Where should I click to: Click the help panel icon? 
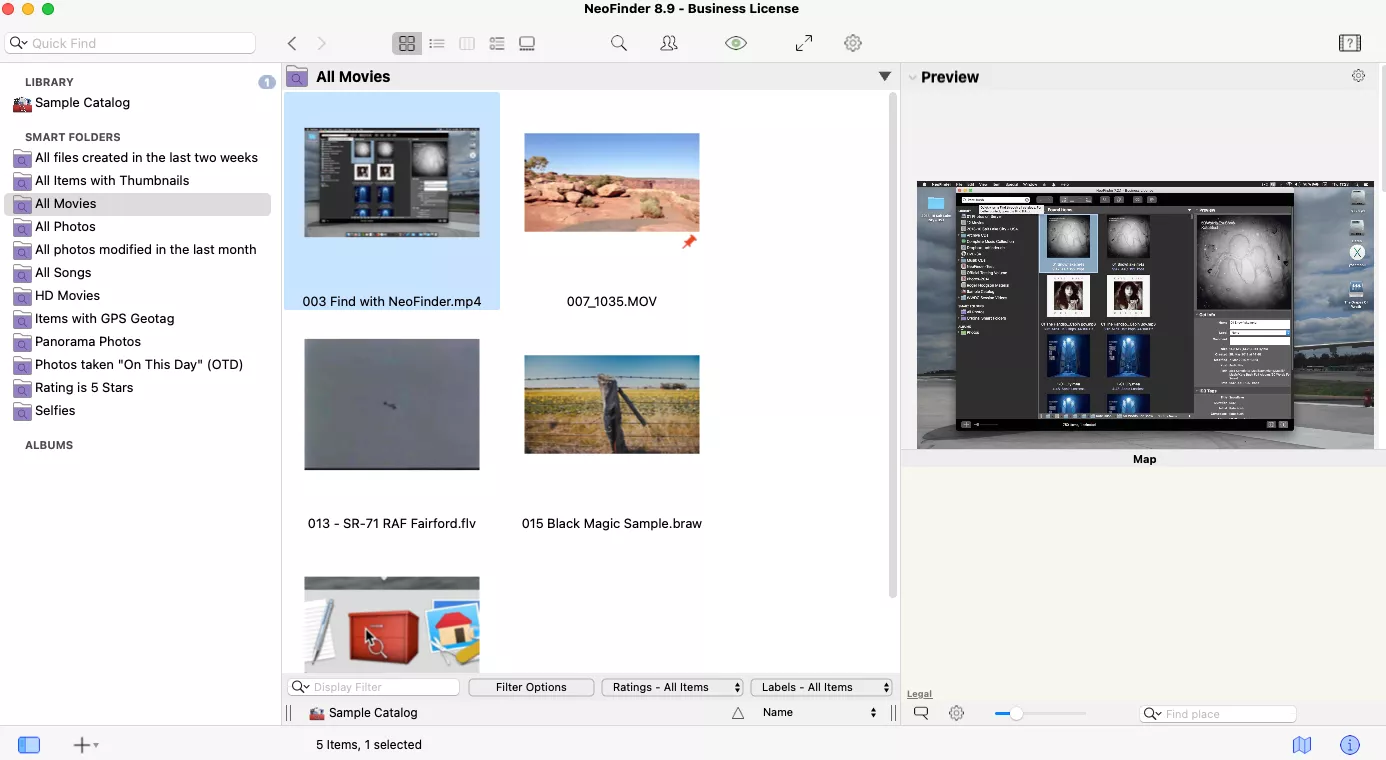tap(1350, 43)
